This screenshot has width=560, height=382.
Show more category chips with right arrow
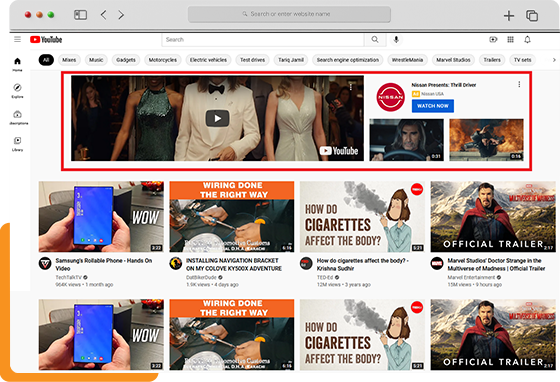click(554, 60)
